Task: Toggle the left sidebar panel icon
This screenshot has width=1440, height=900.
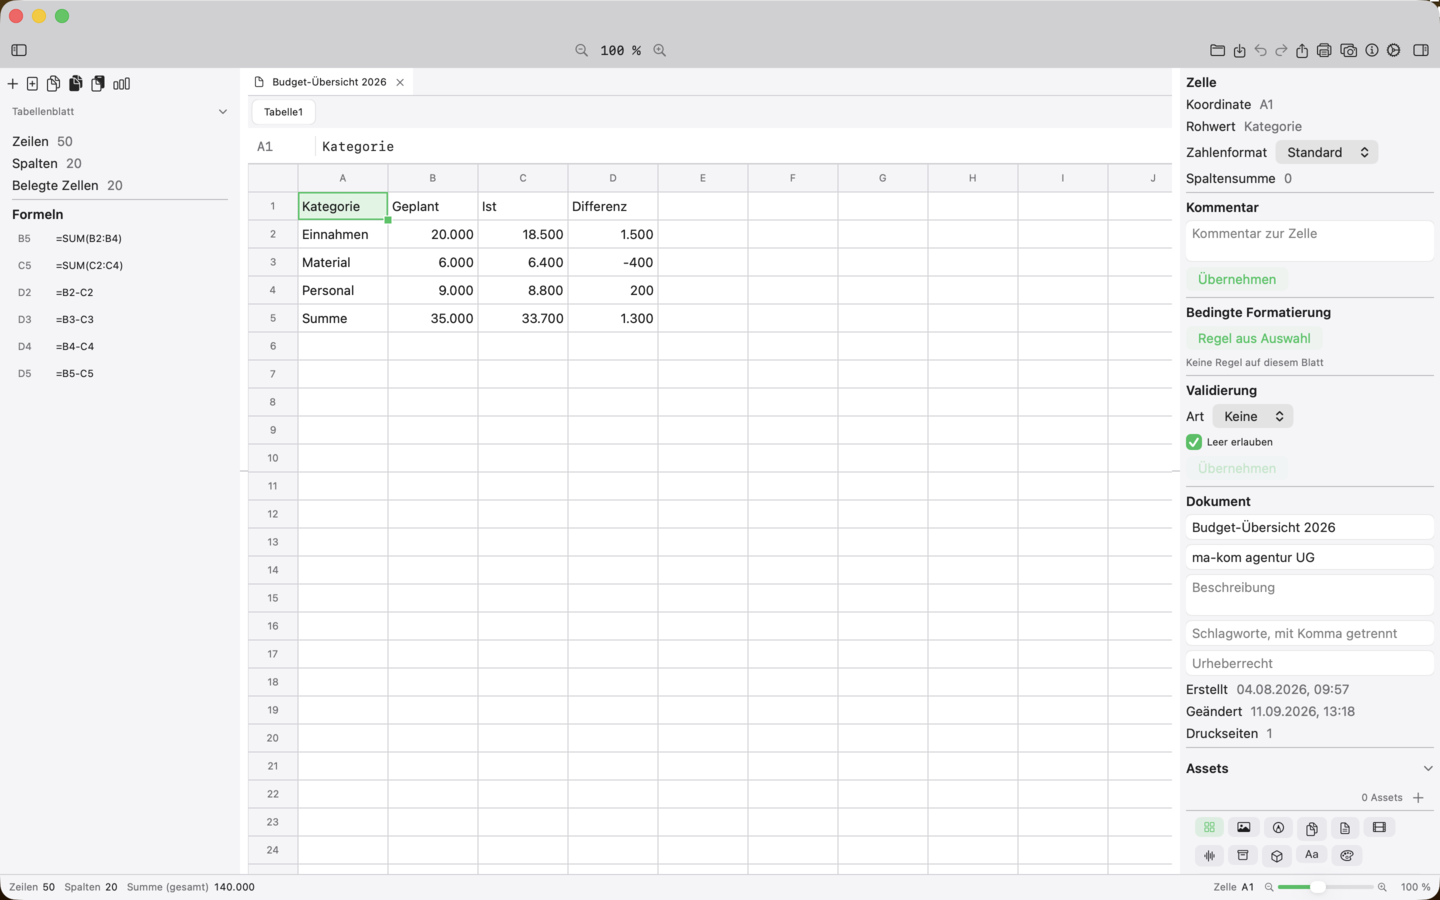Action: (x=19, y=50)
